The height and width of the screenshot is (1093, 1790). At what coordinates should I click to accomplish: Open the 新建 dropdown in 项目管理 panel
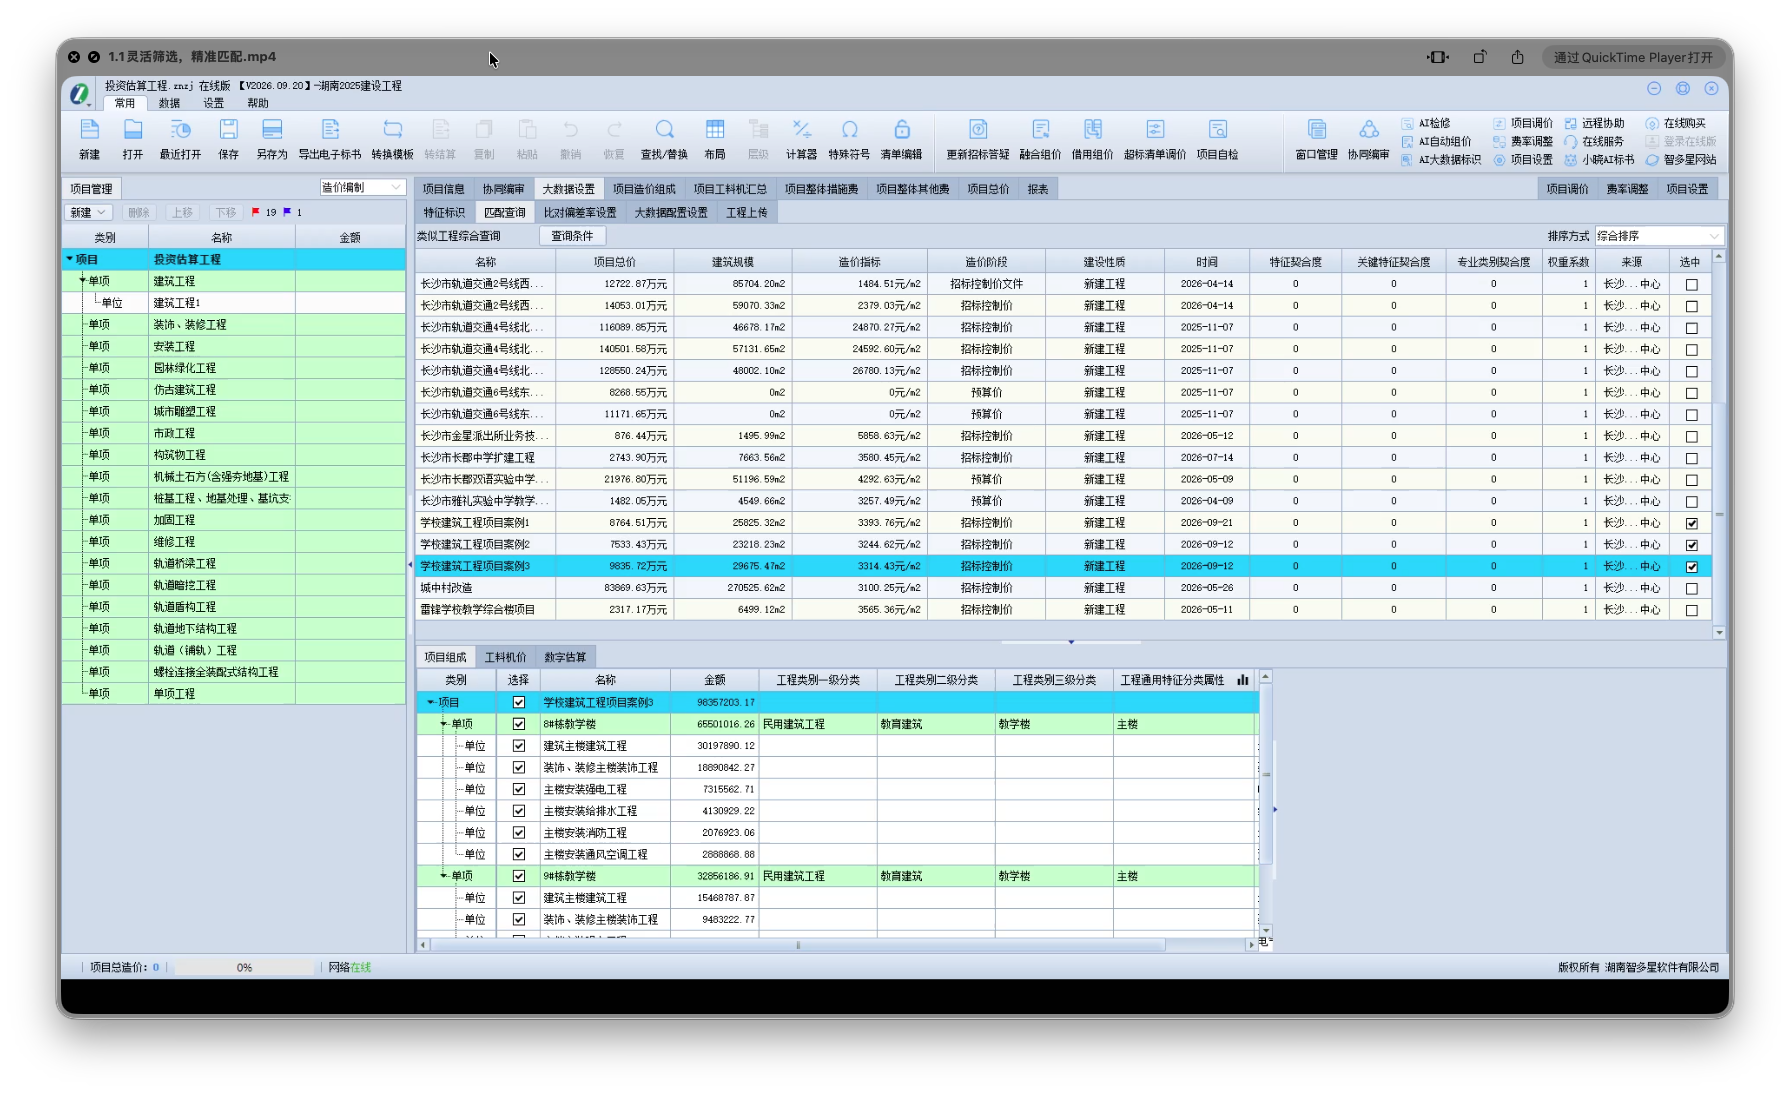coord(88,213)
